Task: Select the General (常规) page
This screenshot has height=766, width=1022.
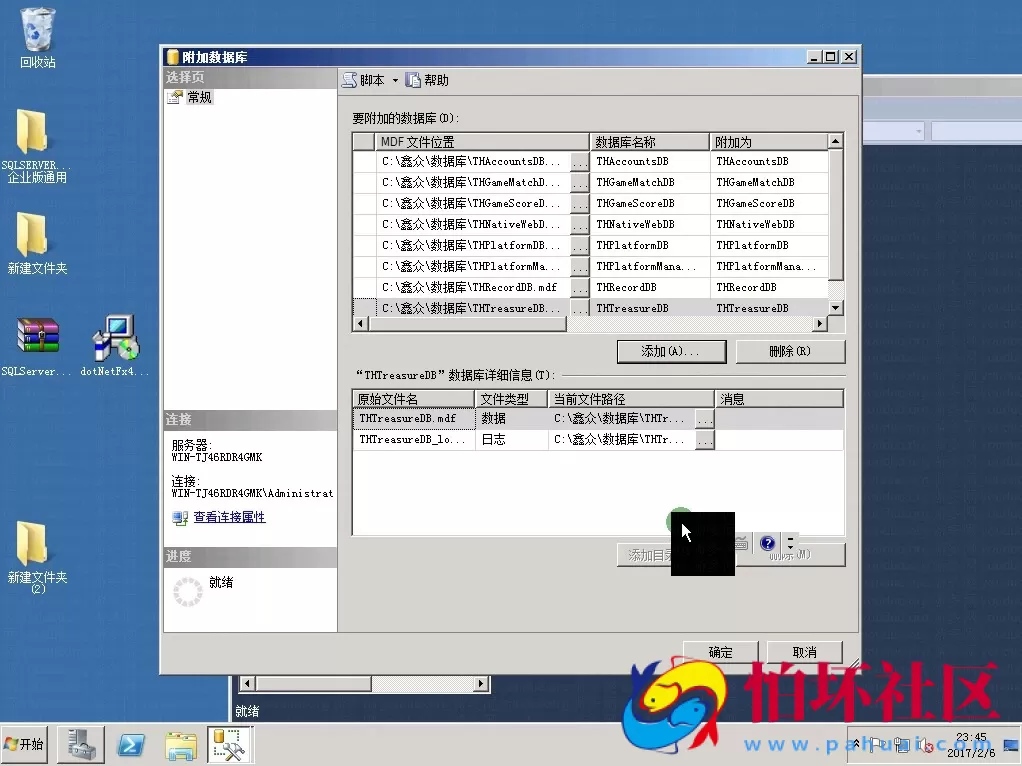Action: [x=199, y=97]
